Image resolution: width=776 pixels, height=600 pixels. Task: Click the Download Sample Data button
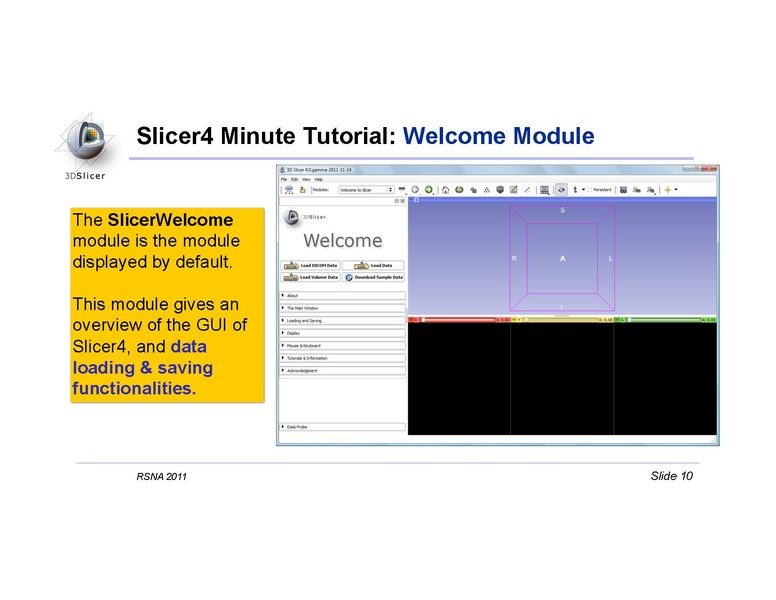374,277
